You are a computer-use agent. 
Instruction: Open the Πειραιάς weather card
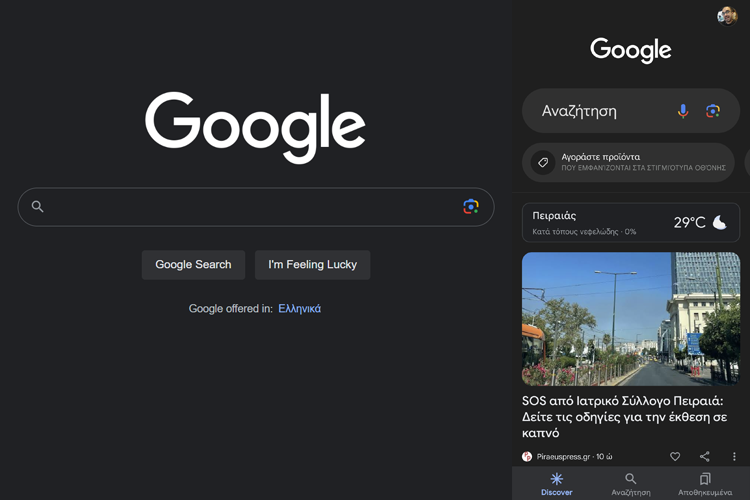630,223
